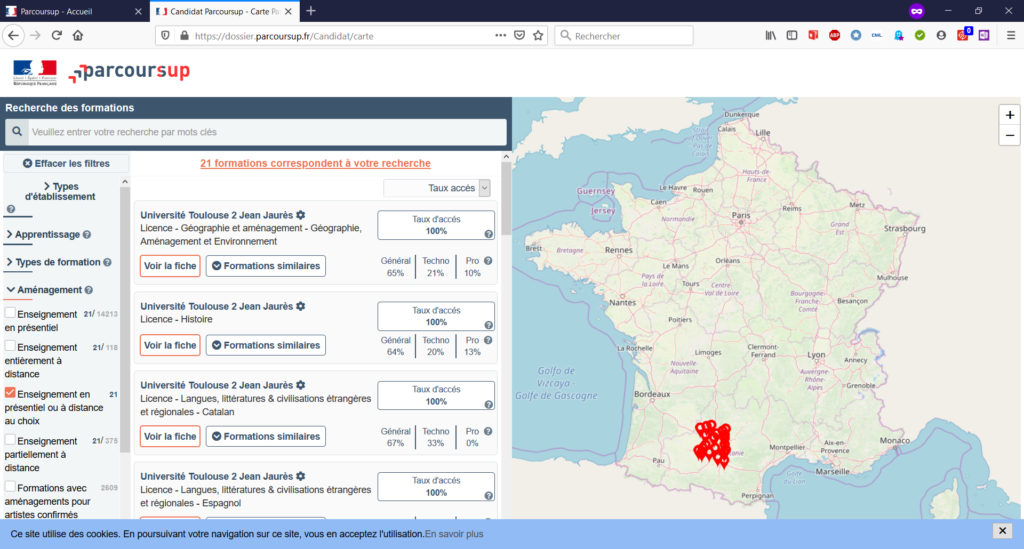Bookmark this page with the star icon
This screenshot has height=549, width=1024.
(x=538, y=36)
